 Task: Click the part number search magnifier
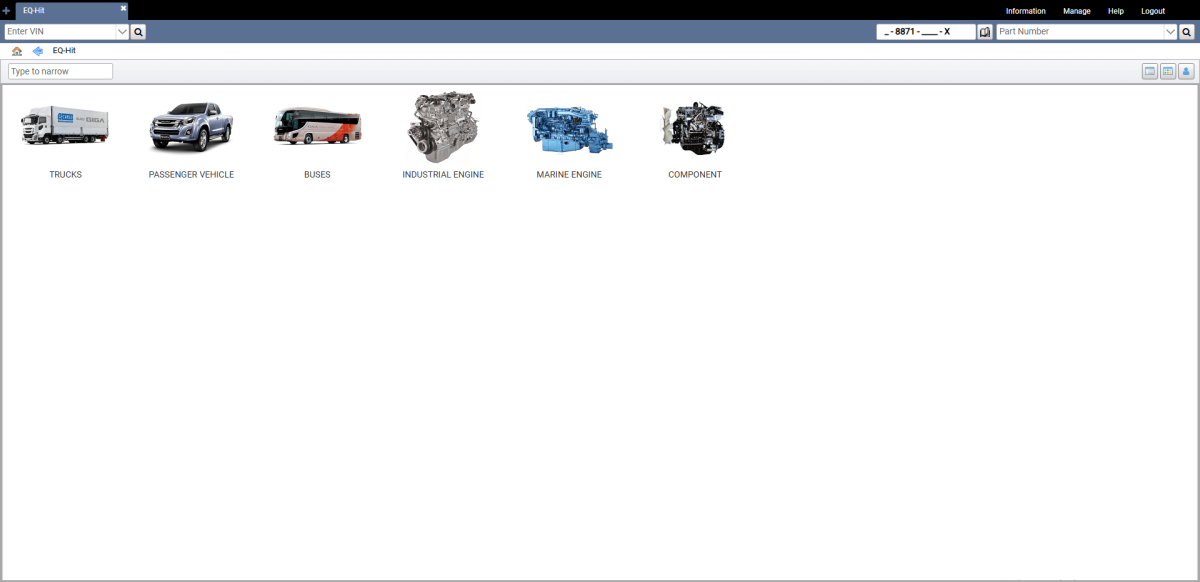point(1187,32)
